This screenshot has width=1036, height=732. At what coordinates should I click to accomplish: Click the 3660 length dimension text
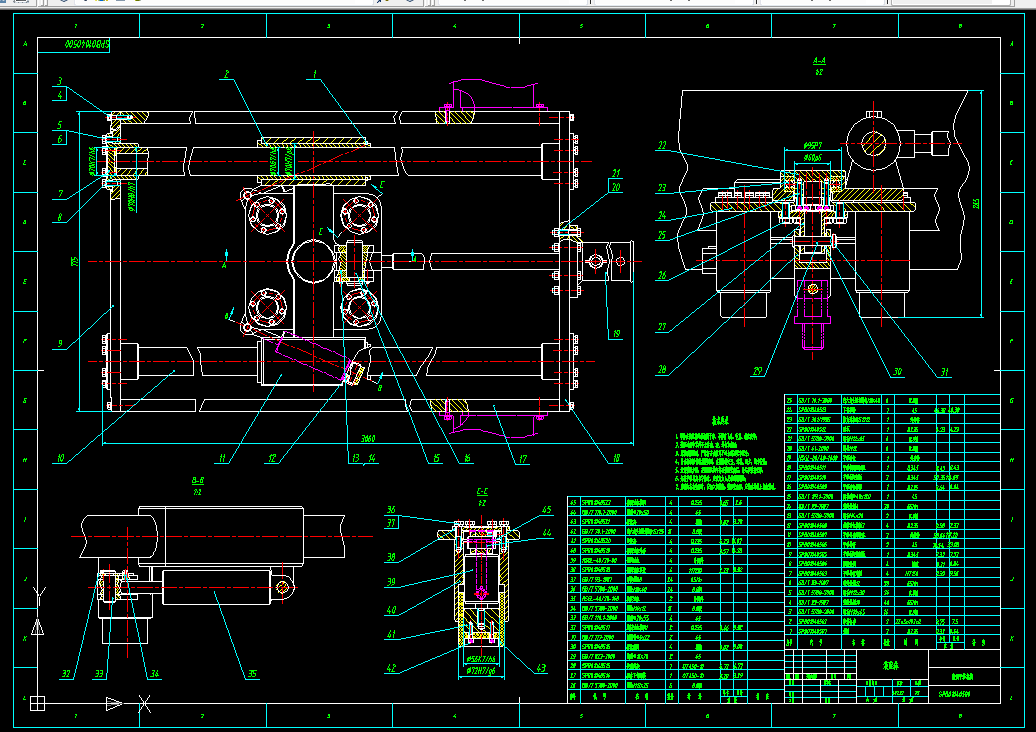(368, 439)
